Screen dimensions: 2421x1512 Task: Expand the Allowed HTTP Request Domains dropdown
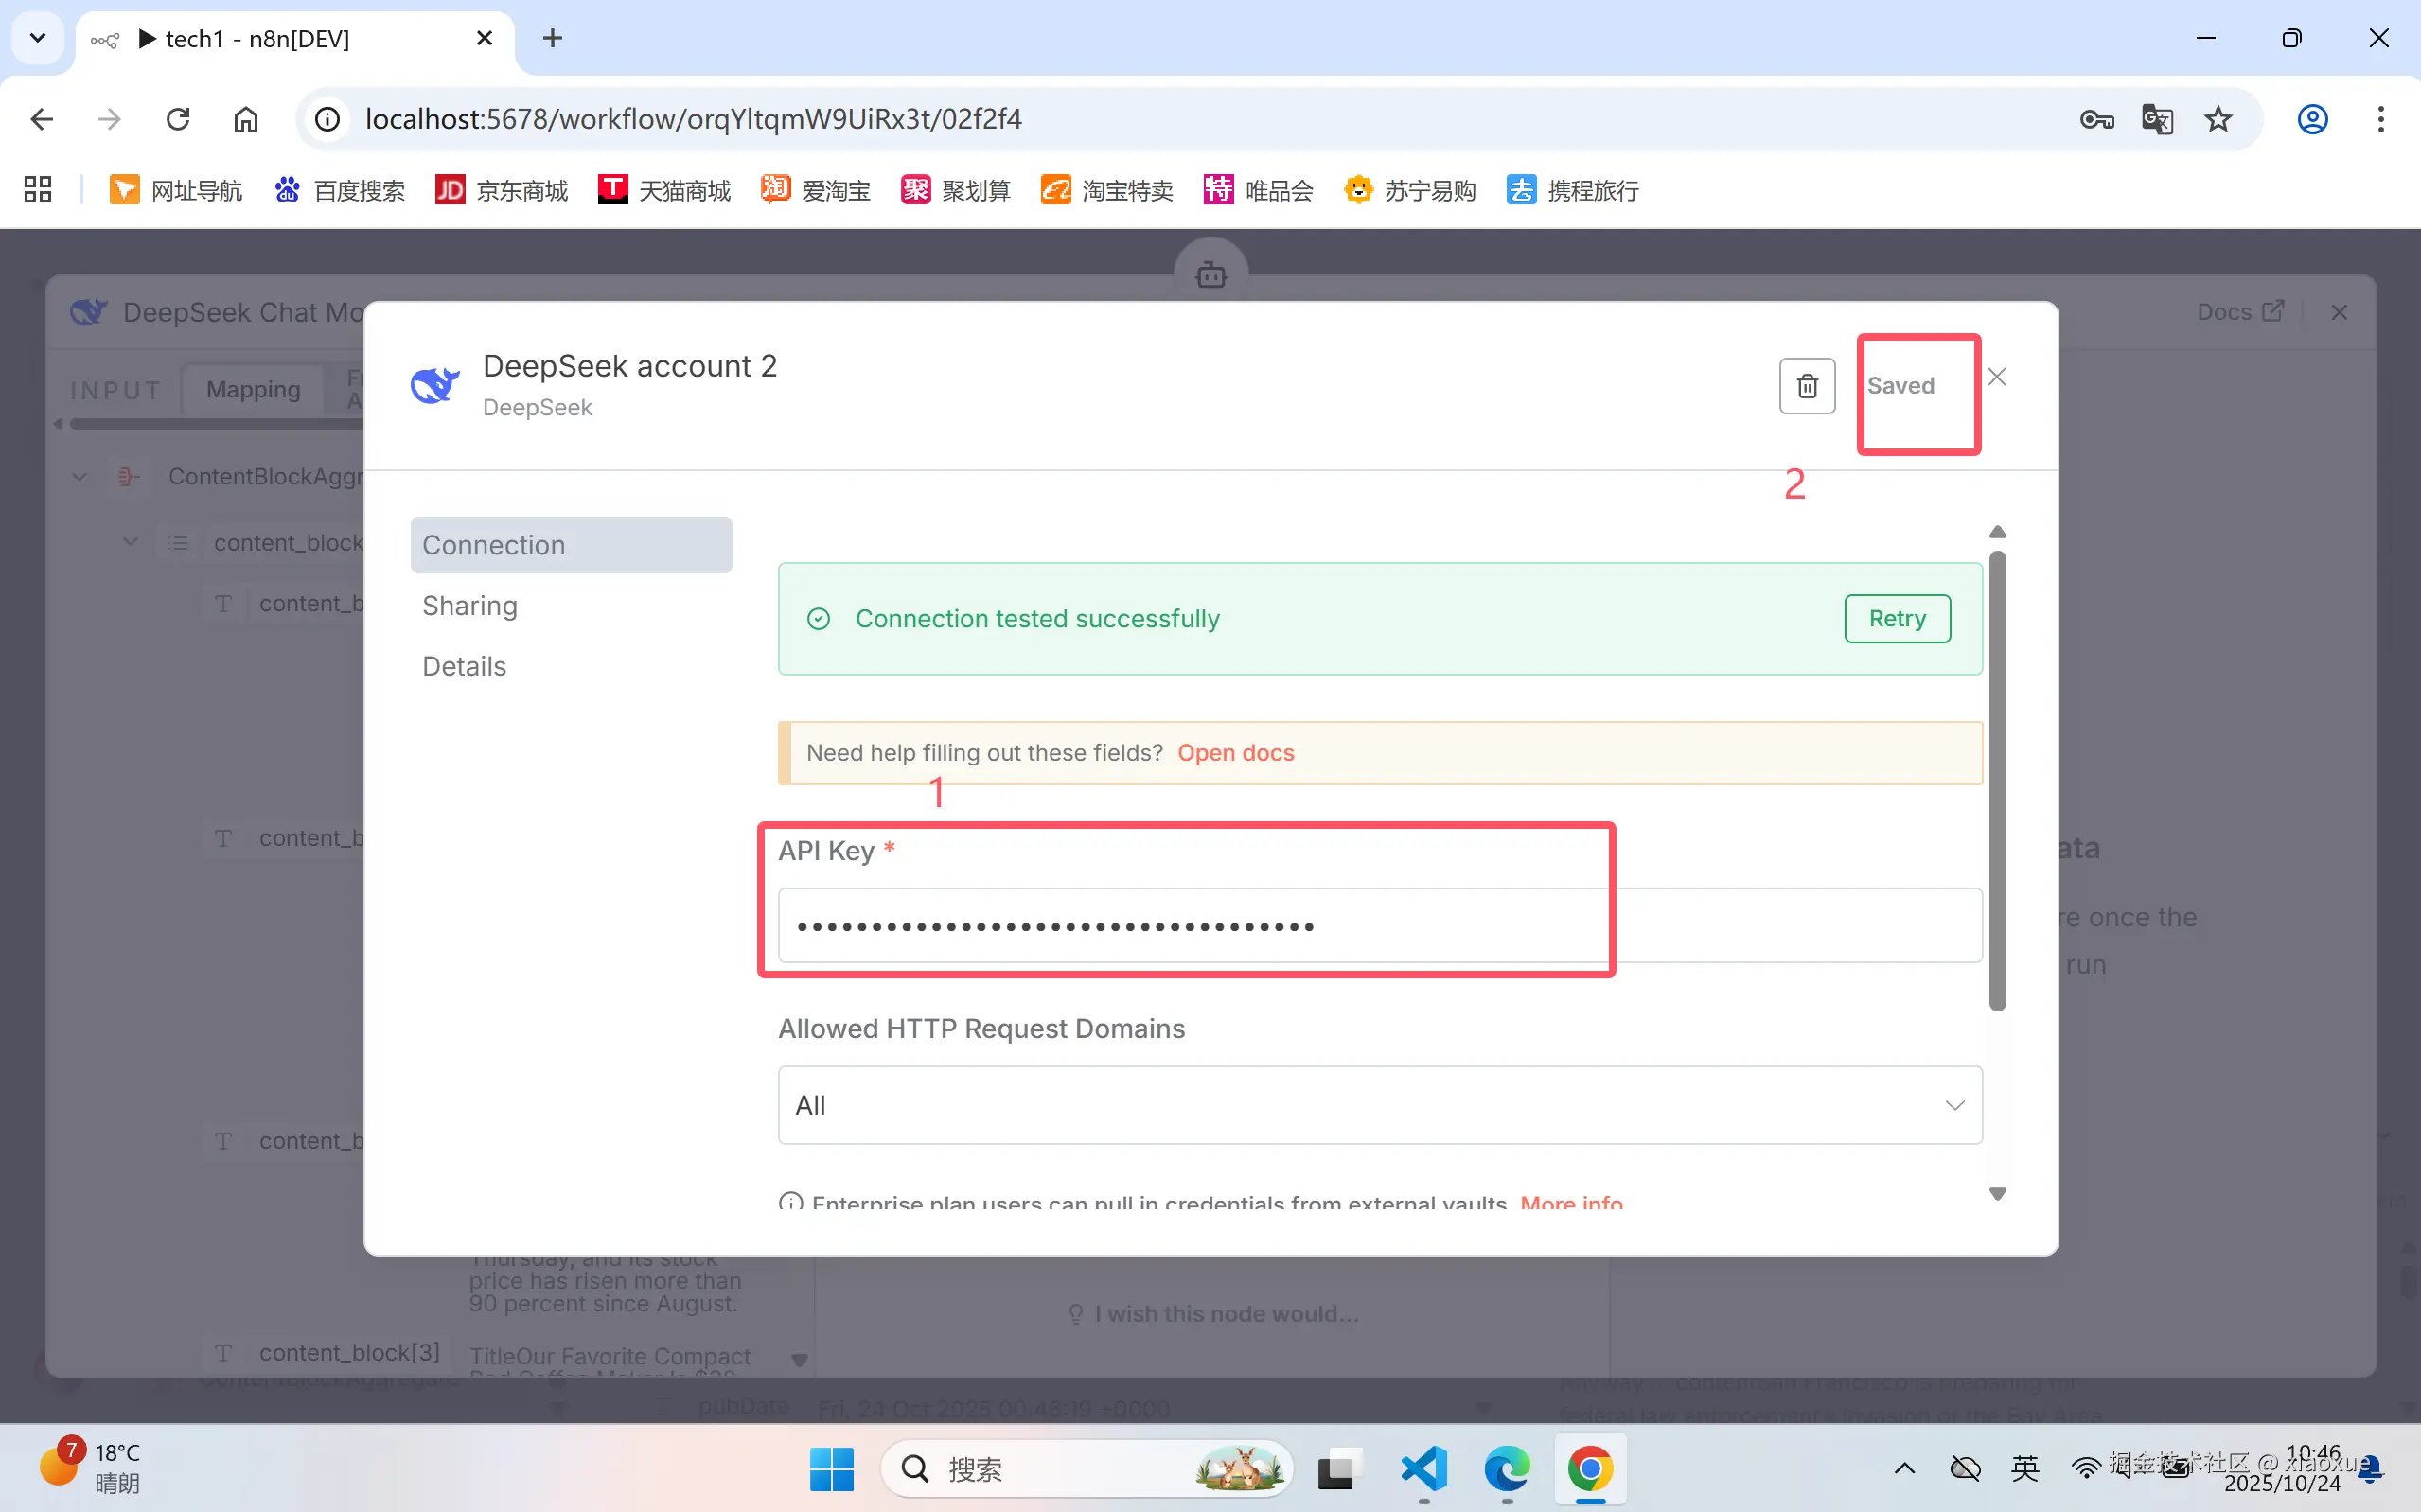tap(1379, 1105)
